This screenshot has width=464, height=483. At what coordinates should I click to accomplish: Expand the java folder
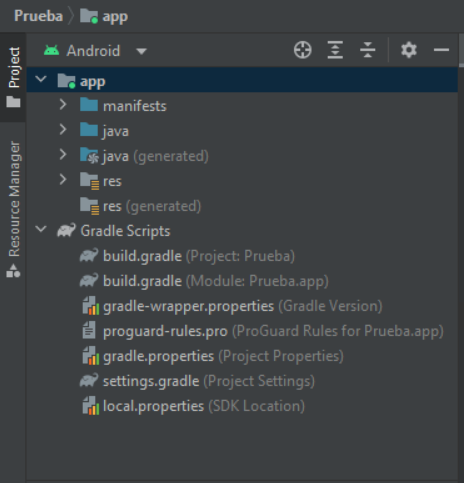point(63,130)
